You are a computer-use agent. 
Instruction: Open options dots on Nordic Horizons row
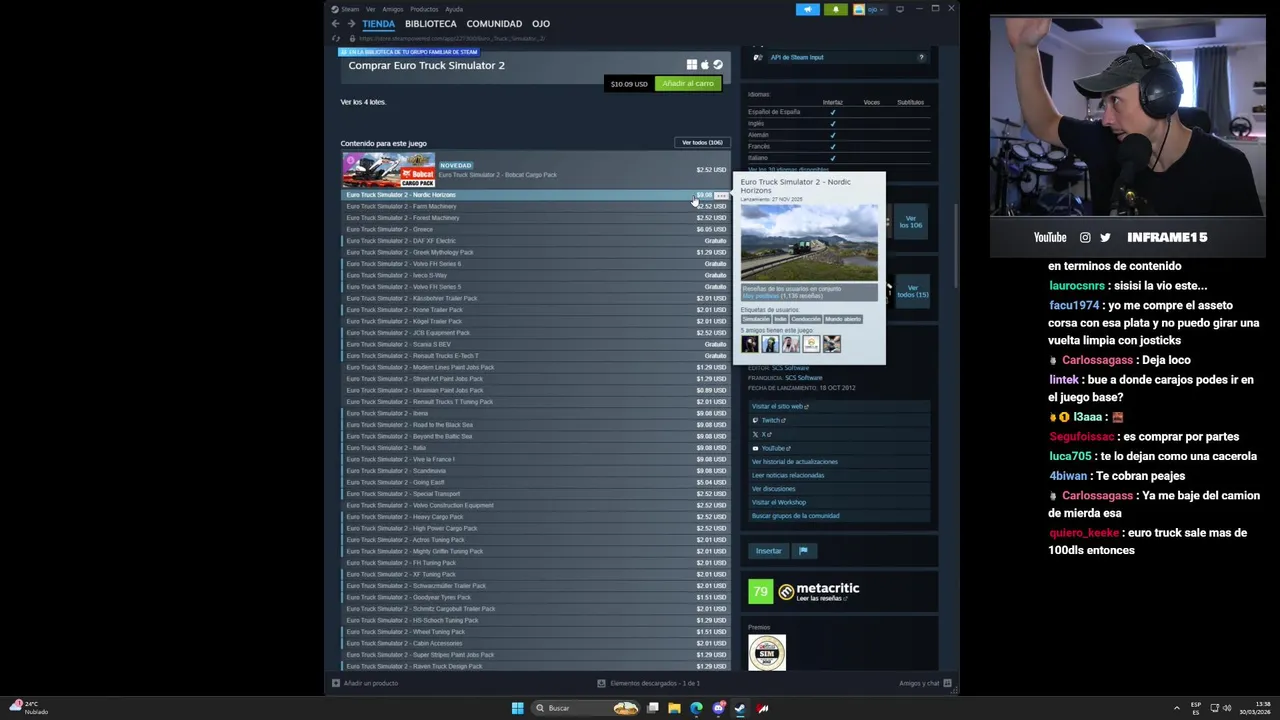click(x=721, y=195)
